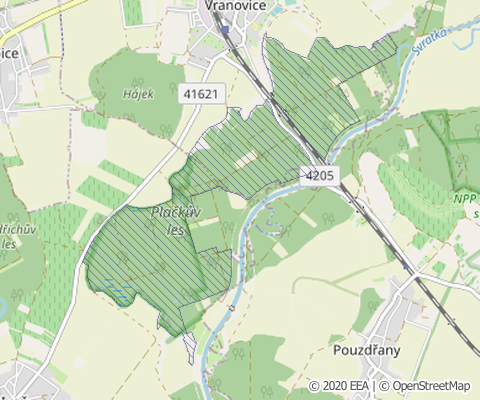The image size is (480, 400).
Task: Click the OpenStreetMap attribution link
Action: point(425,386)
